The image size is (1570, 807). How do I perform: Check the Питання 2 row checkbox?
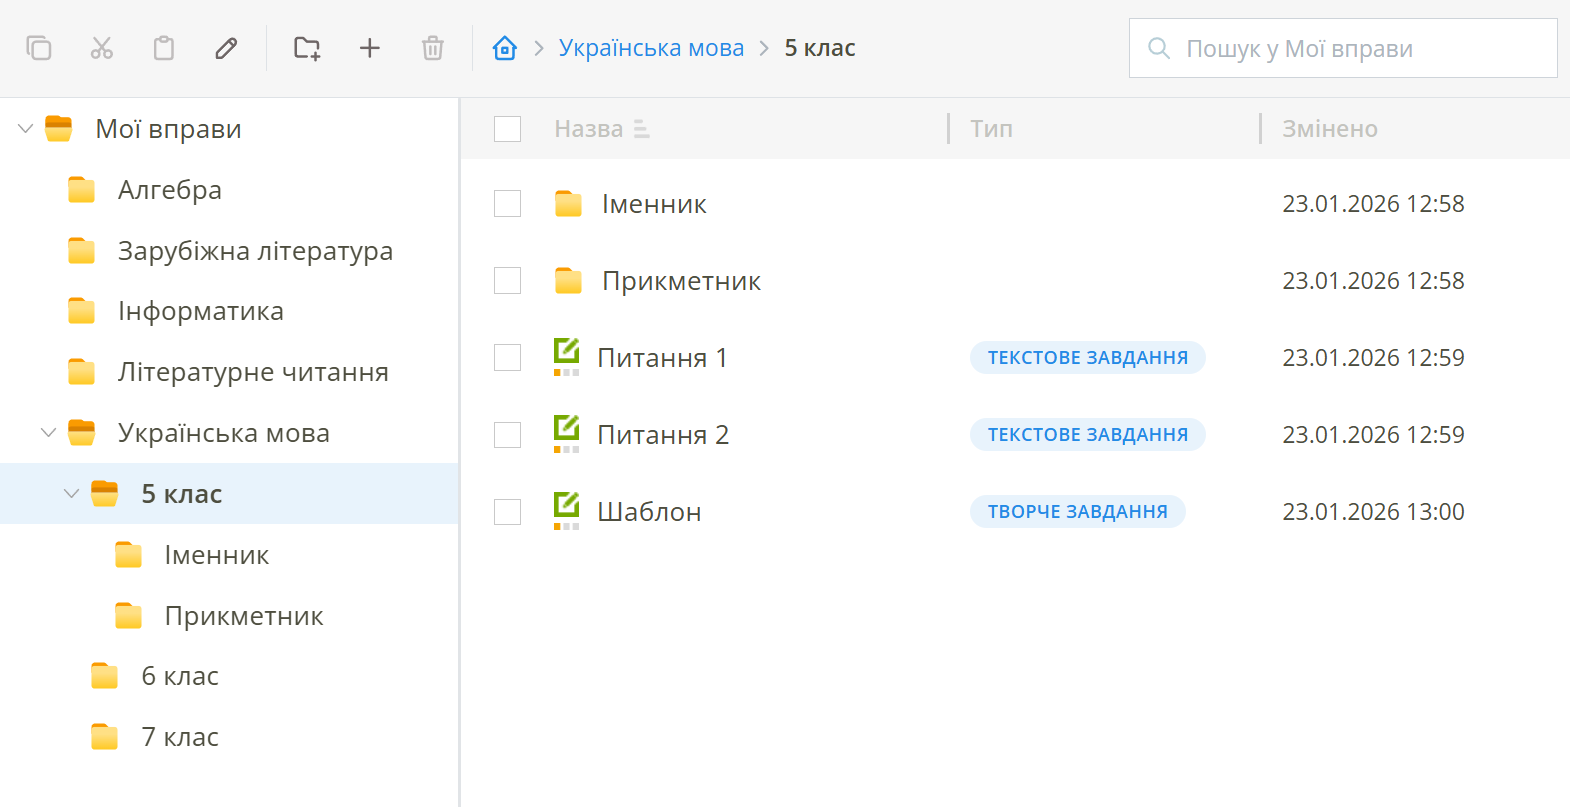508,435
